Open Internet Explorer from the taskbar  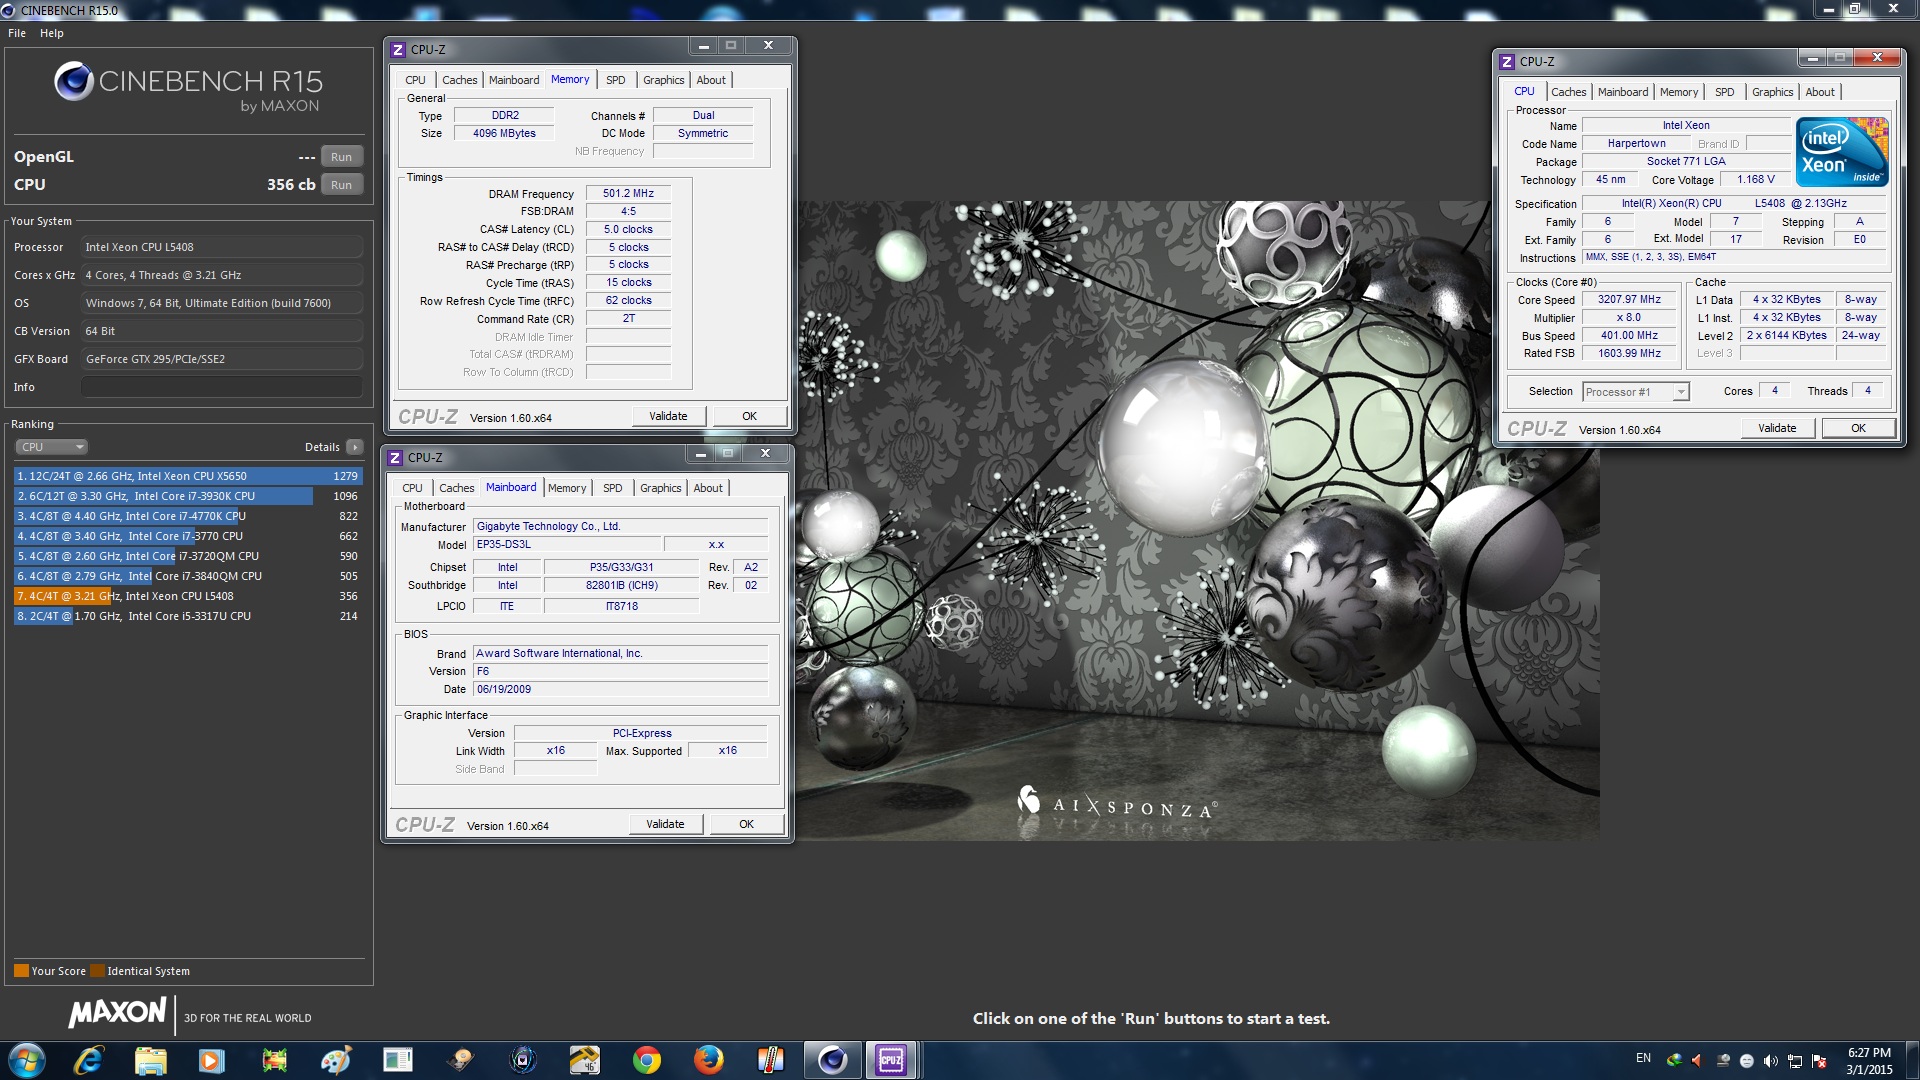click(x=89, y=1060)
